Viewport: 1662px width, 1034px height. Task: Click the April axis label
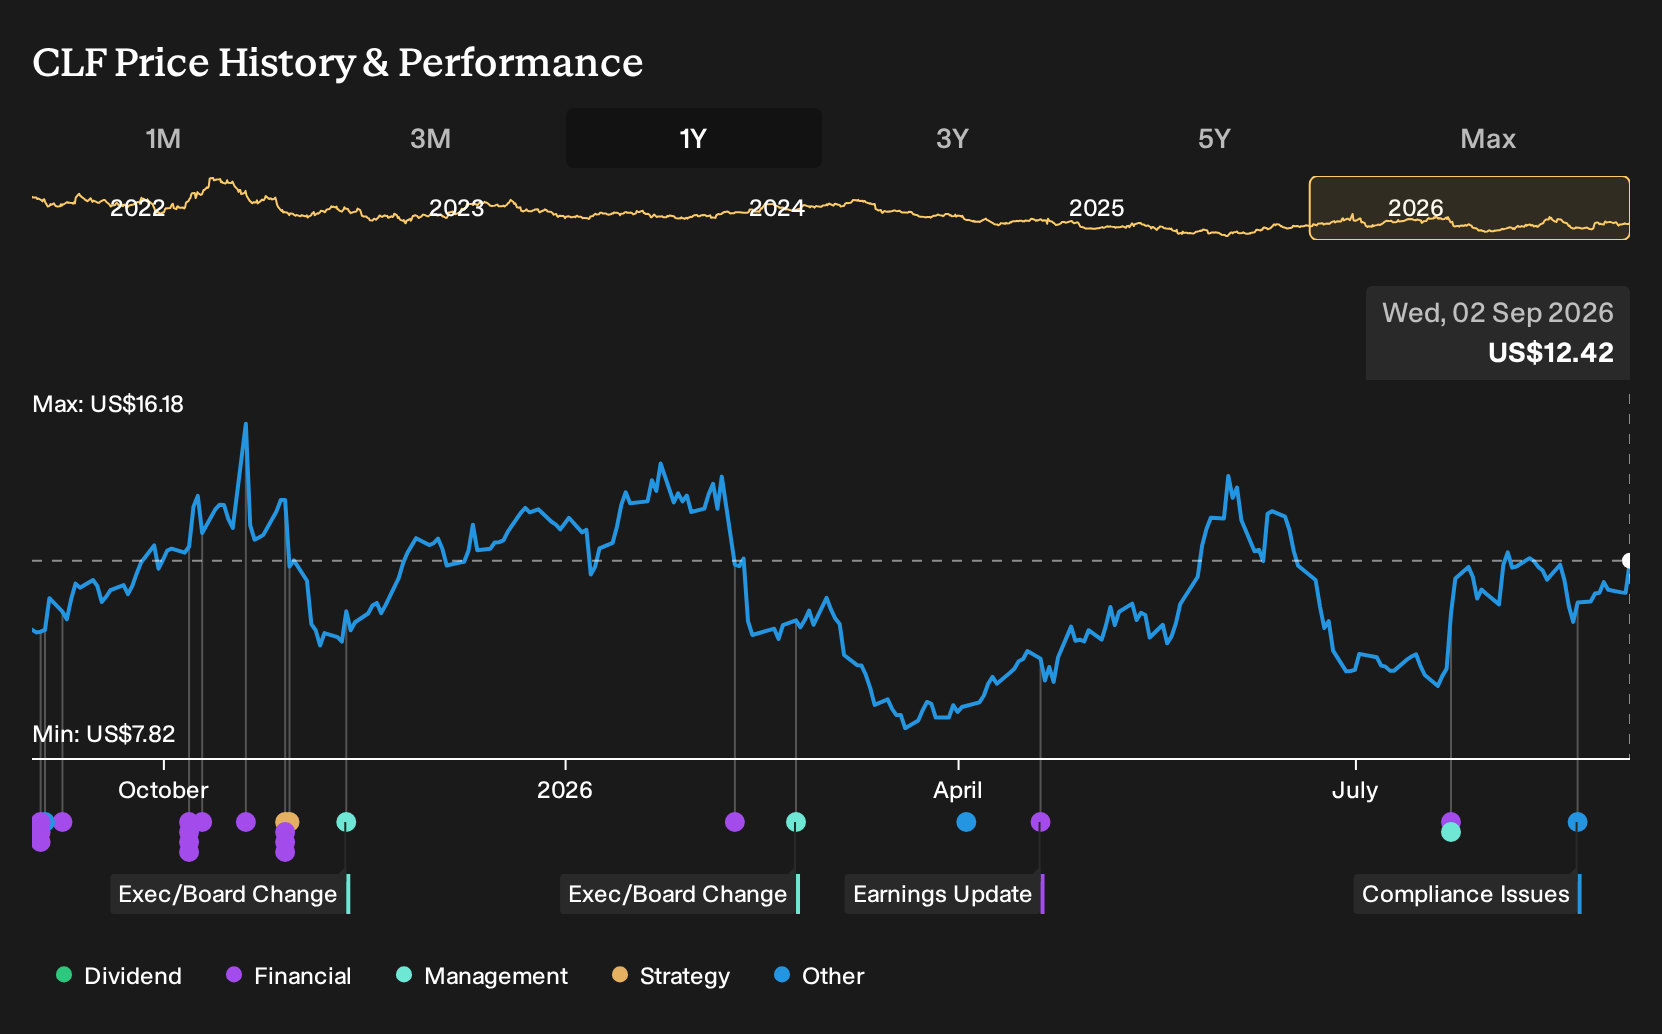[x=958, y=790]
